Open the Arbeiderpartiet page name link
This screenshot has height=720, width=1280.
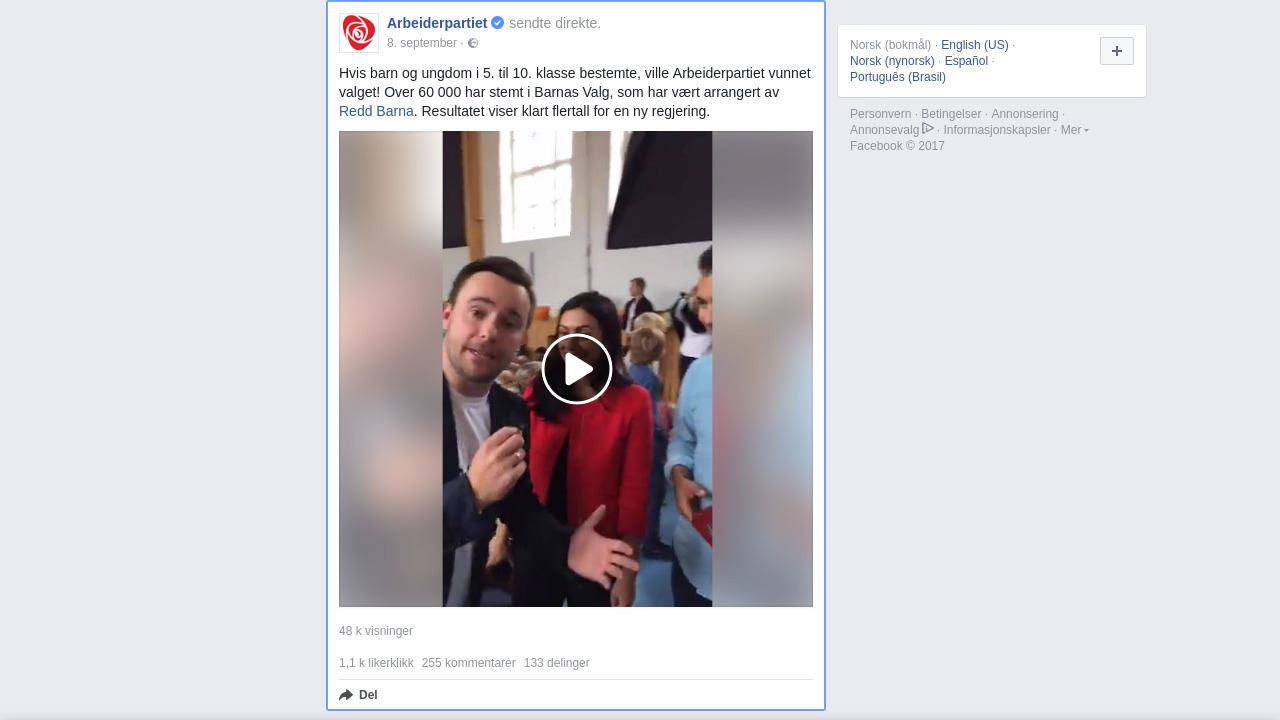click(437, 23)
